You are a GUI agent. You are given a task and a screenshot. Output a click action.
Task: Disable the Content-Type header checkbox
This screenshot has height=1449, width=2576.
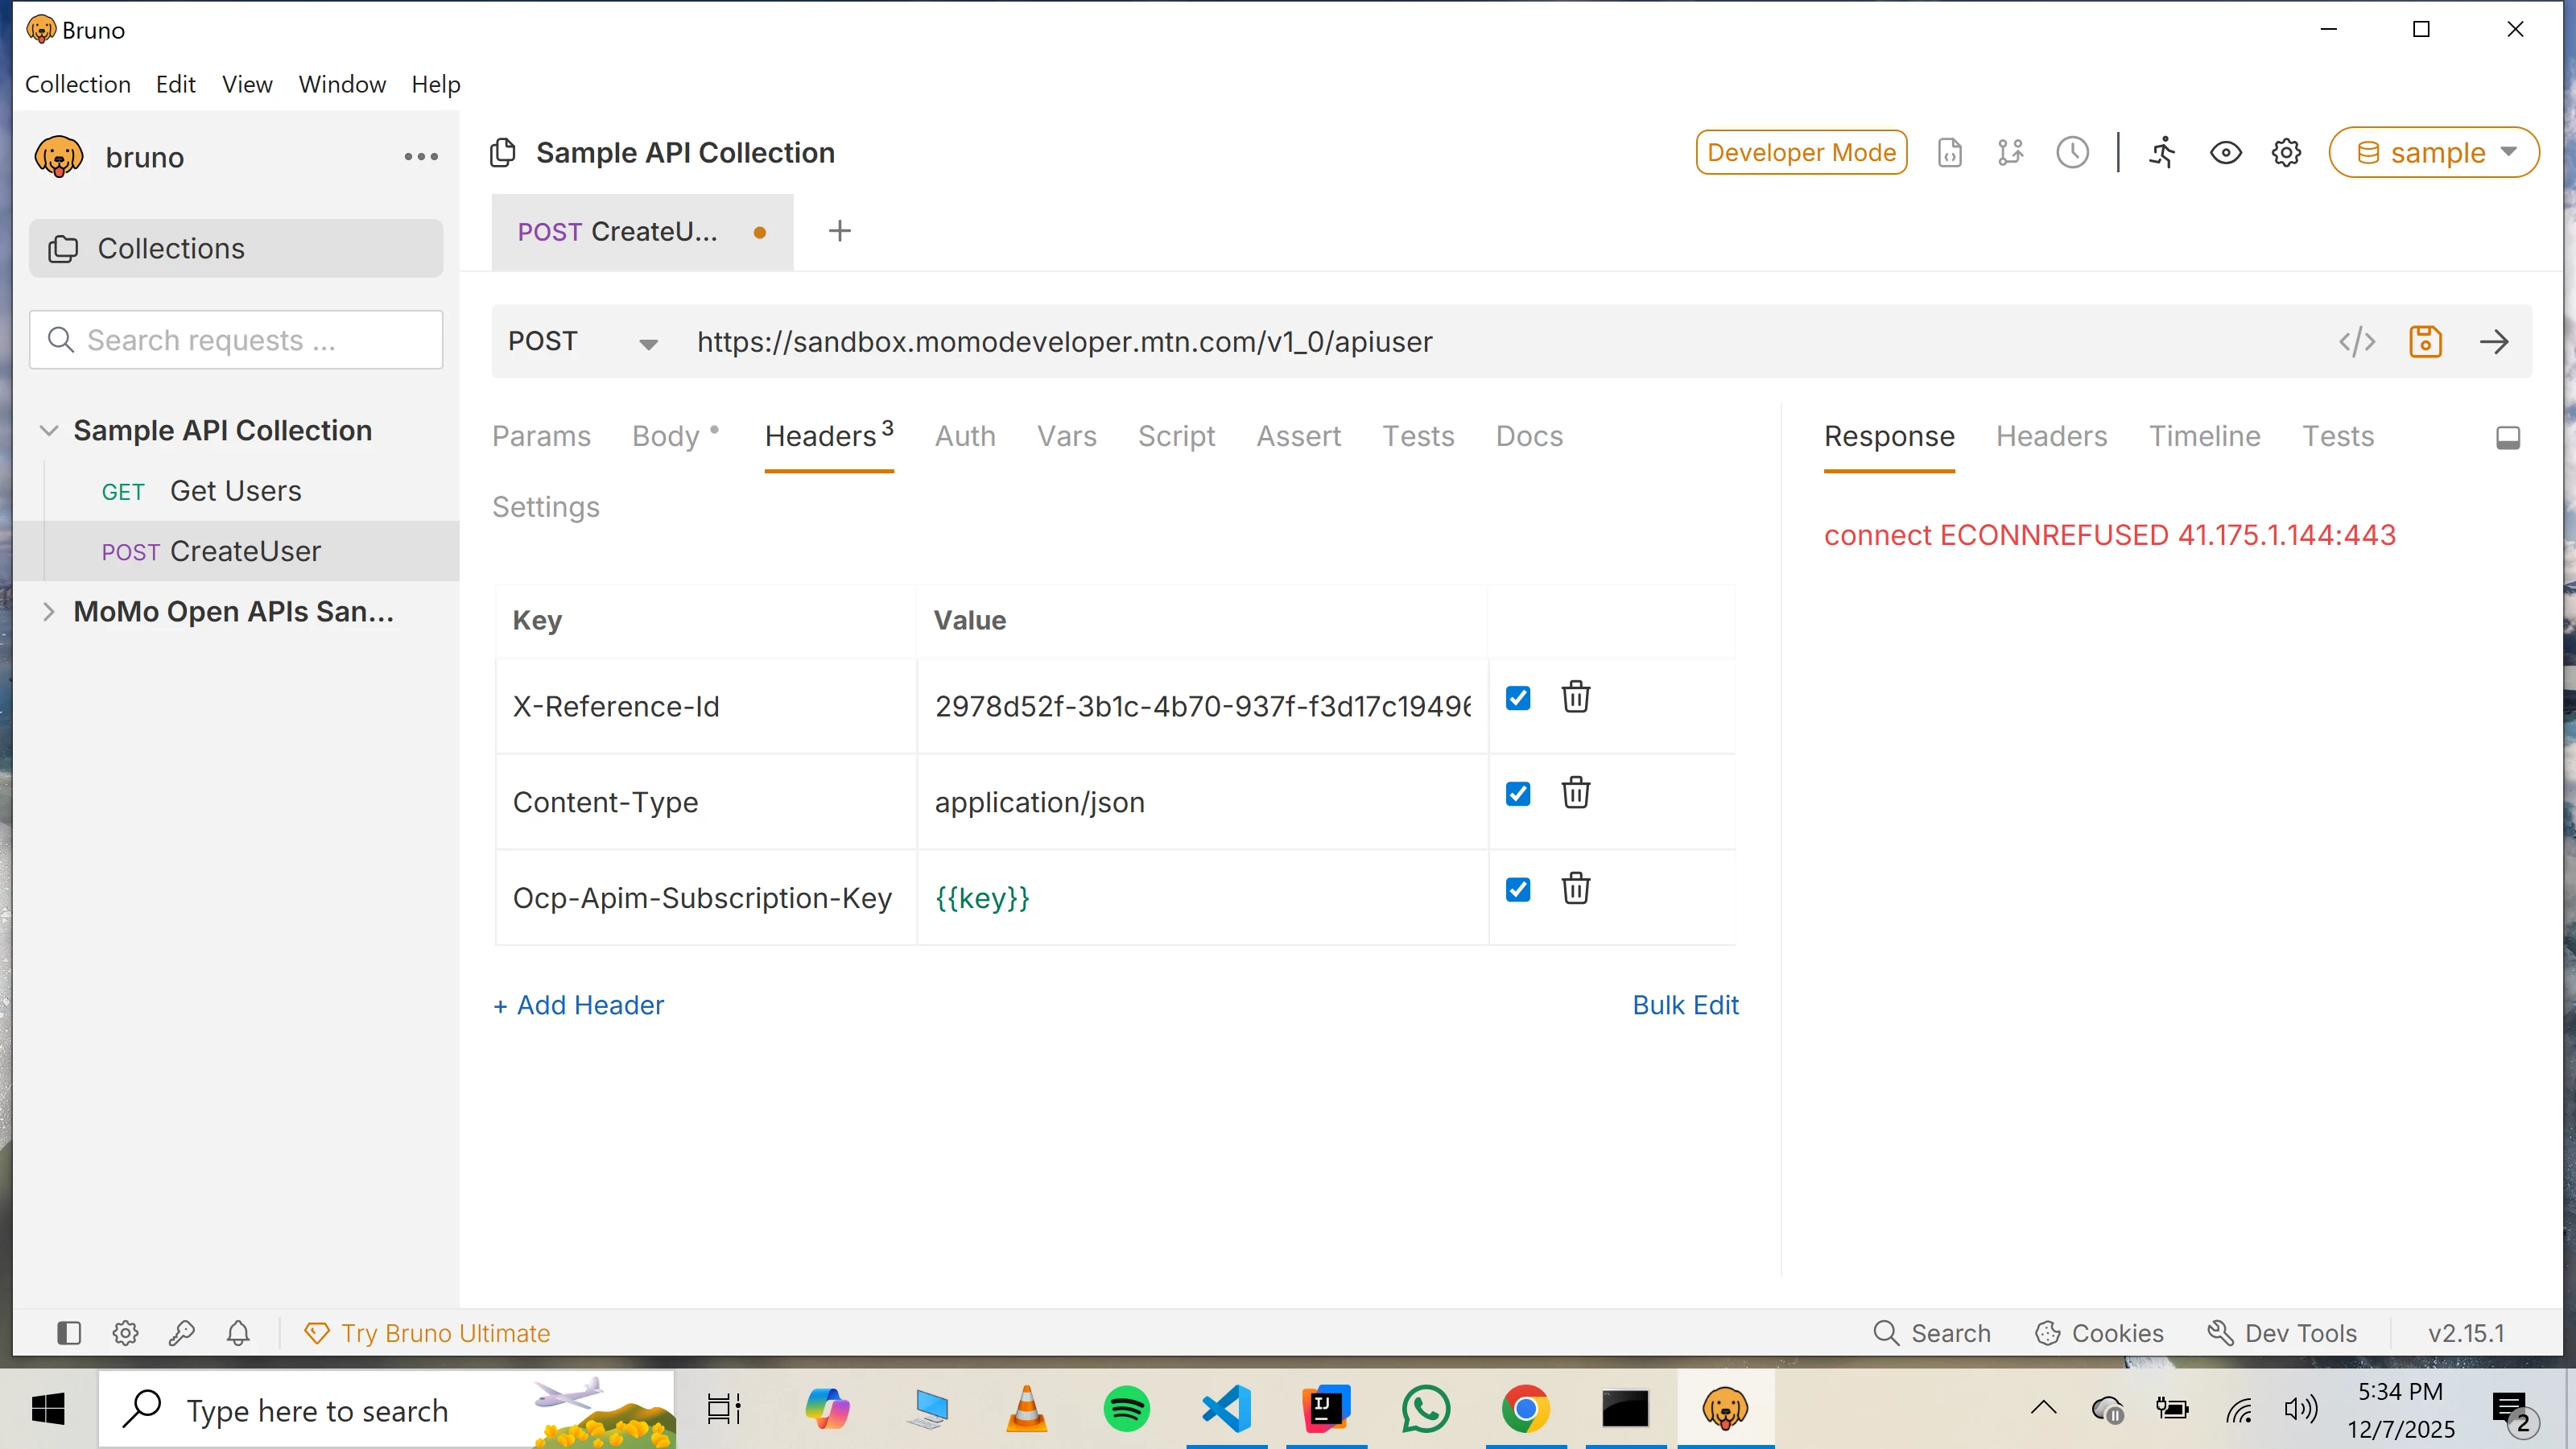[1517, 794]
